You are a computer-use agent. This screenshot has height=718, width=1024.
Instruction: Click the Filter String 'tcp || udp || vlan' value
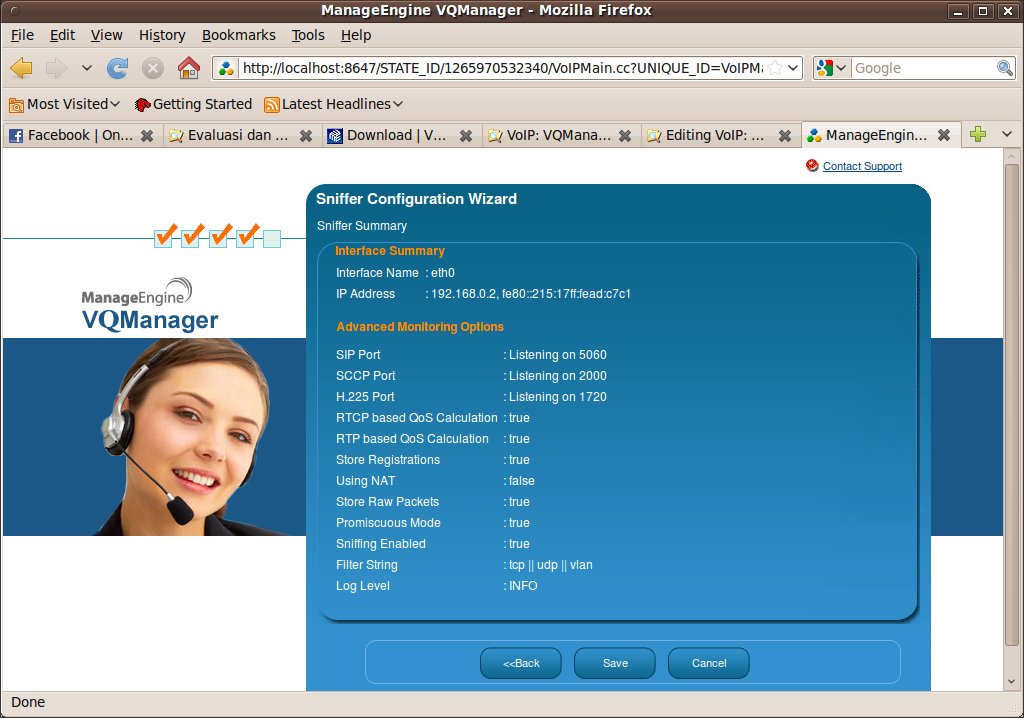pos(551,565)
